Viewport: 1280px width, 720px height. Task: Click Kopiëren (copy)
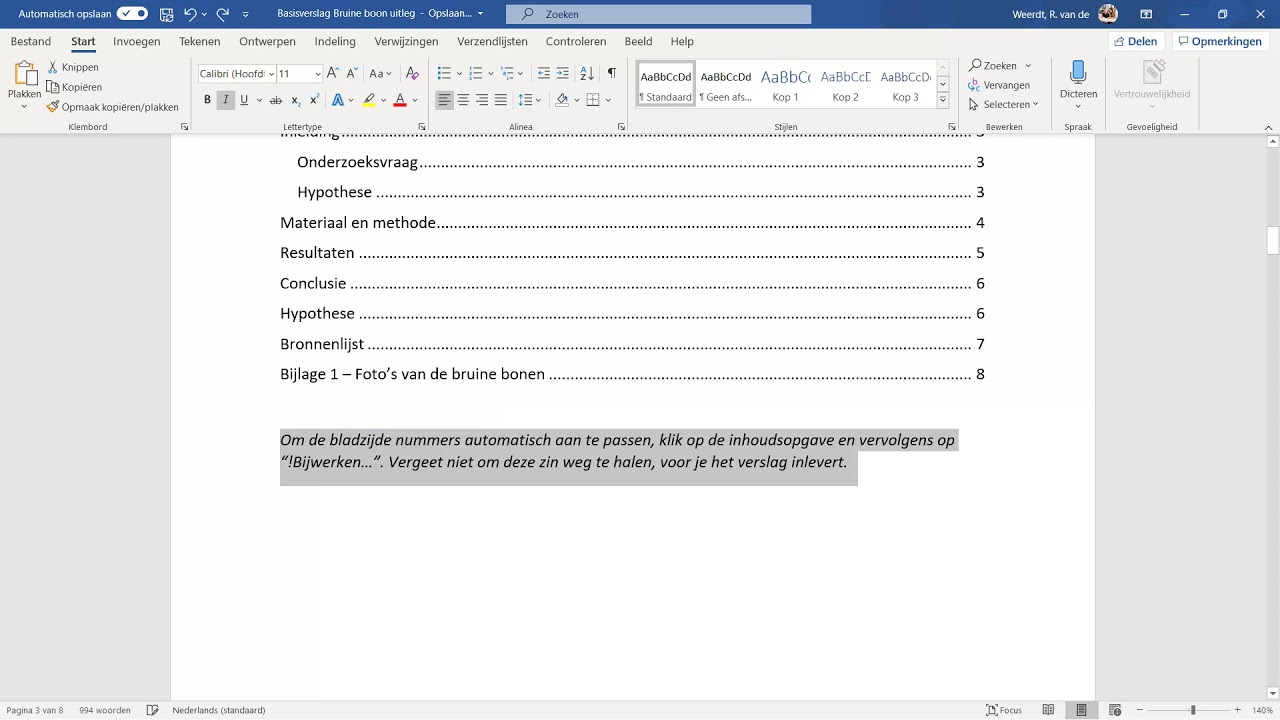coord(75,87)
